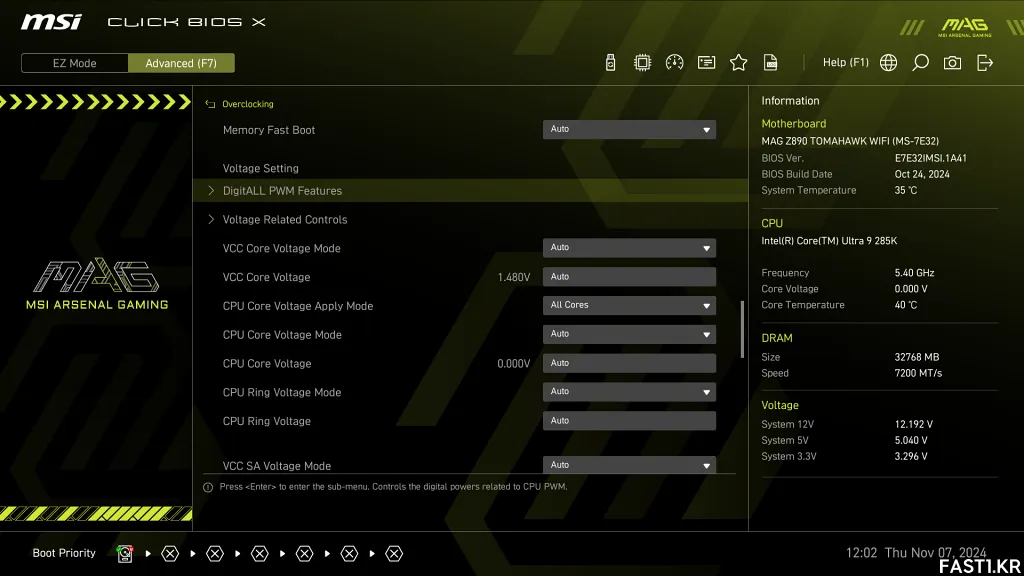Open the CPU Ring Voltage Mode dropdown
Screen dimensions: 1024x576
point(629,391)
